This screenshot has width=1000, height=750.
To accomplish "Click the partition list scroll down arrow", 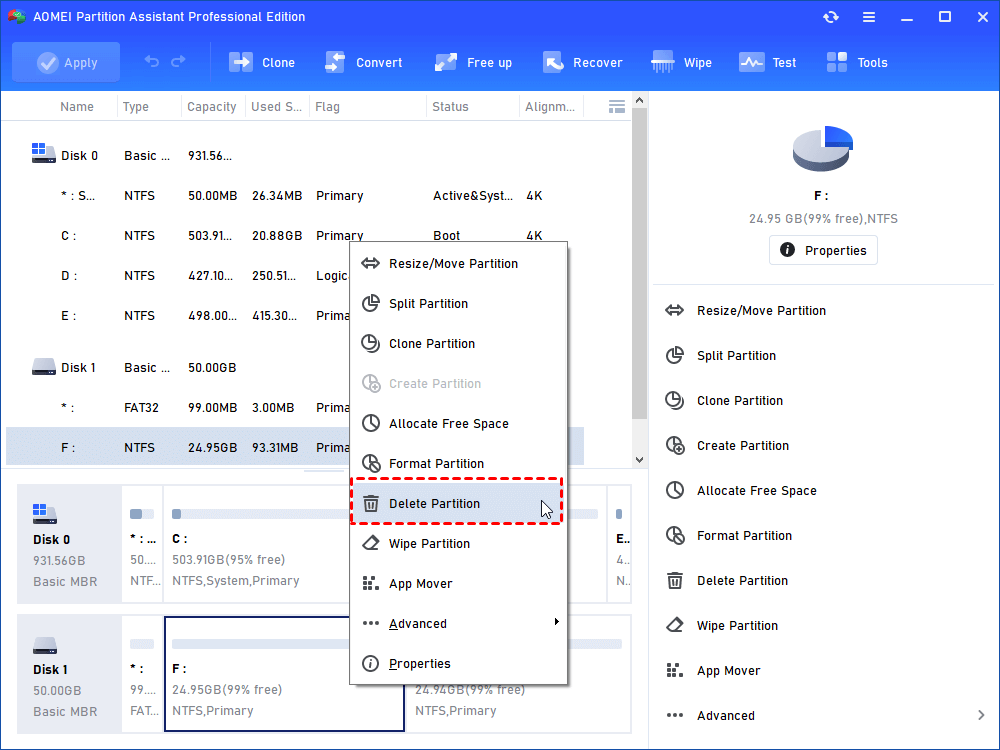I will [640, 460].
